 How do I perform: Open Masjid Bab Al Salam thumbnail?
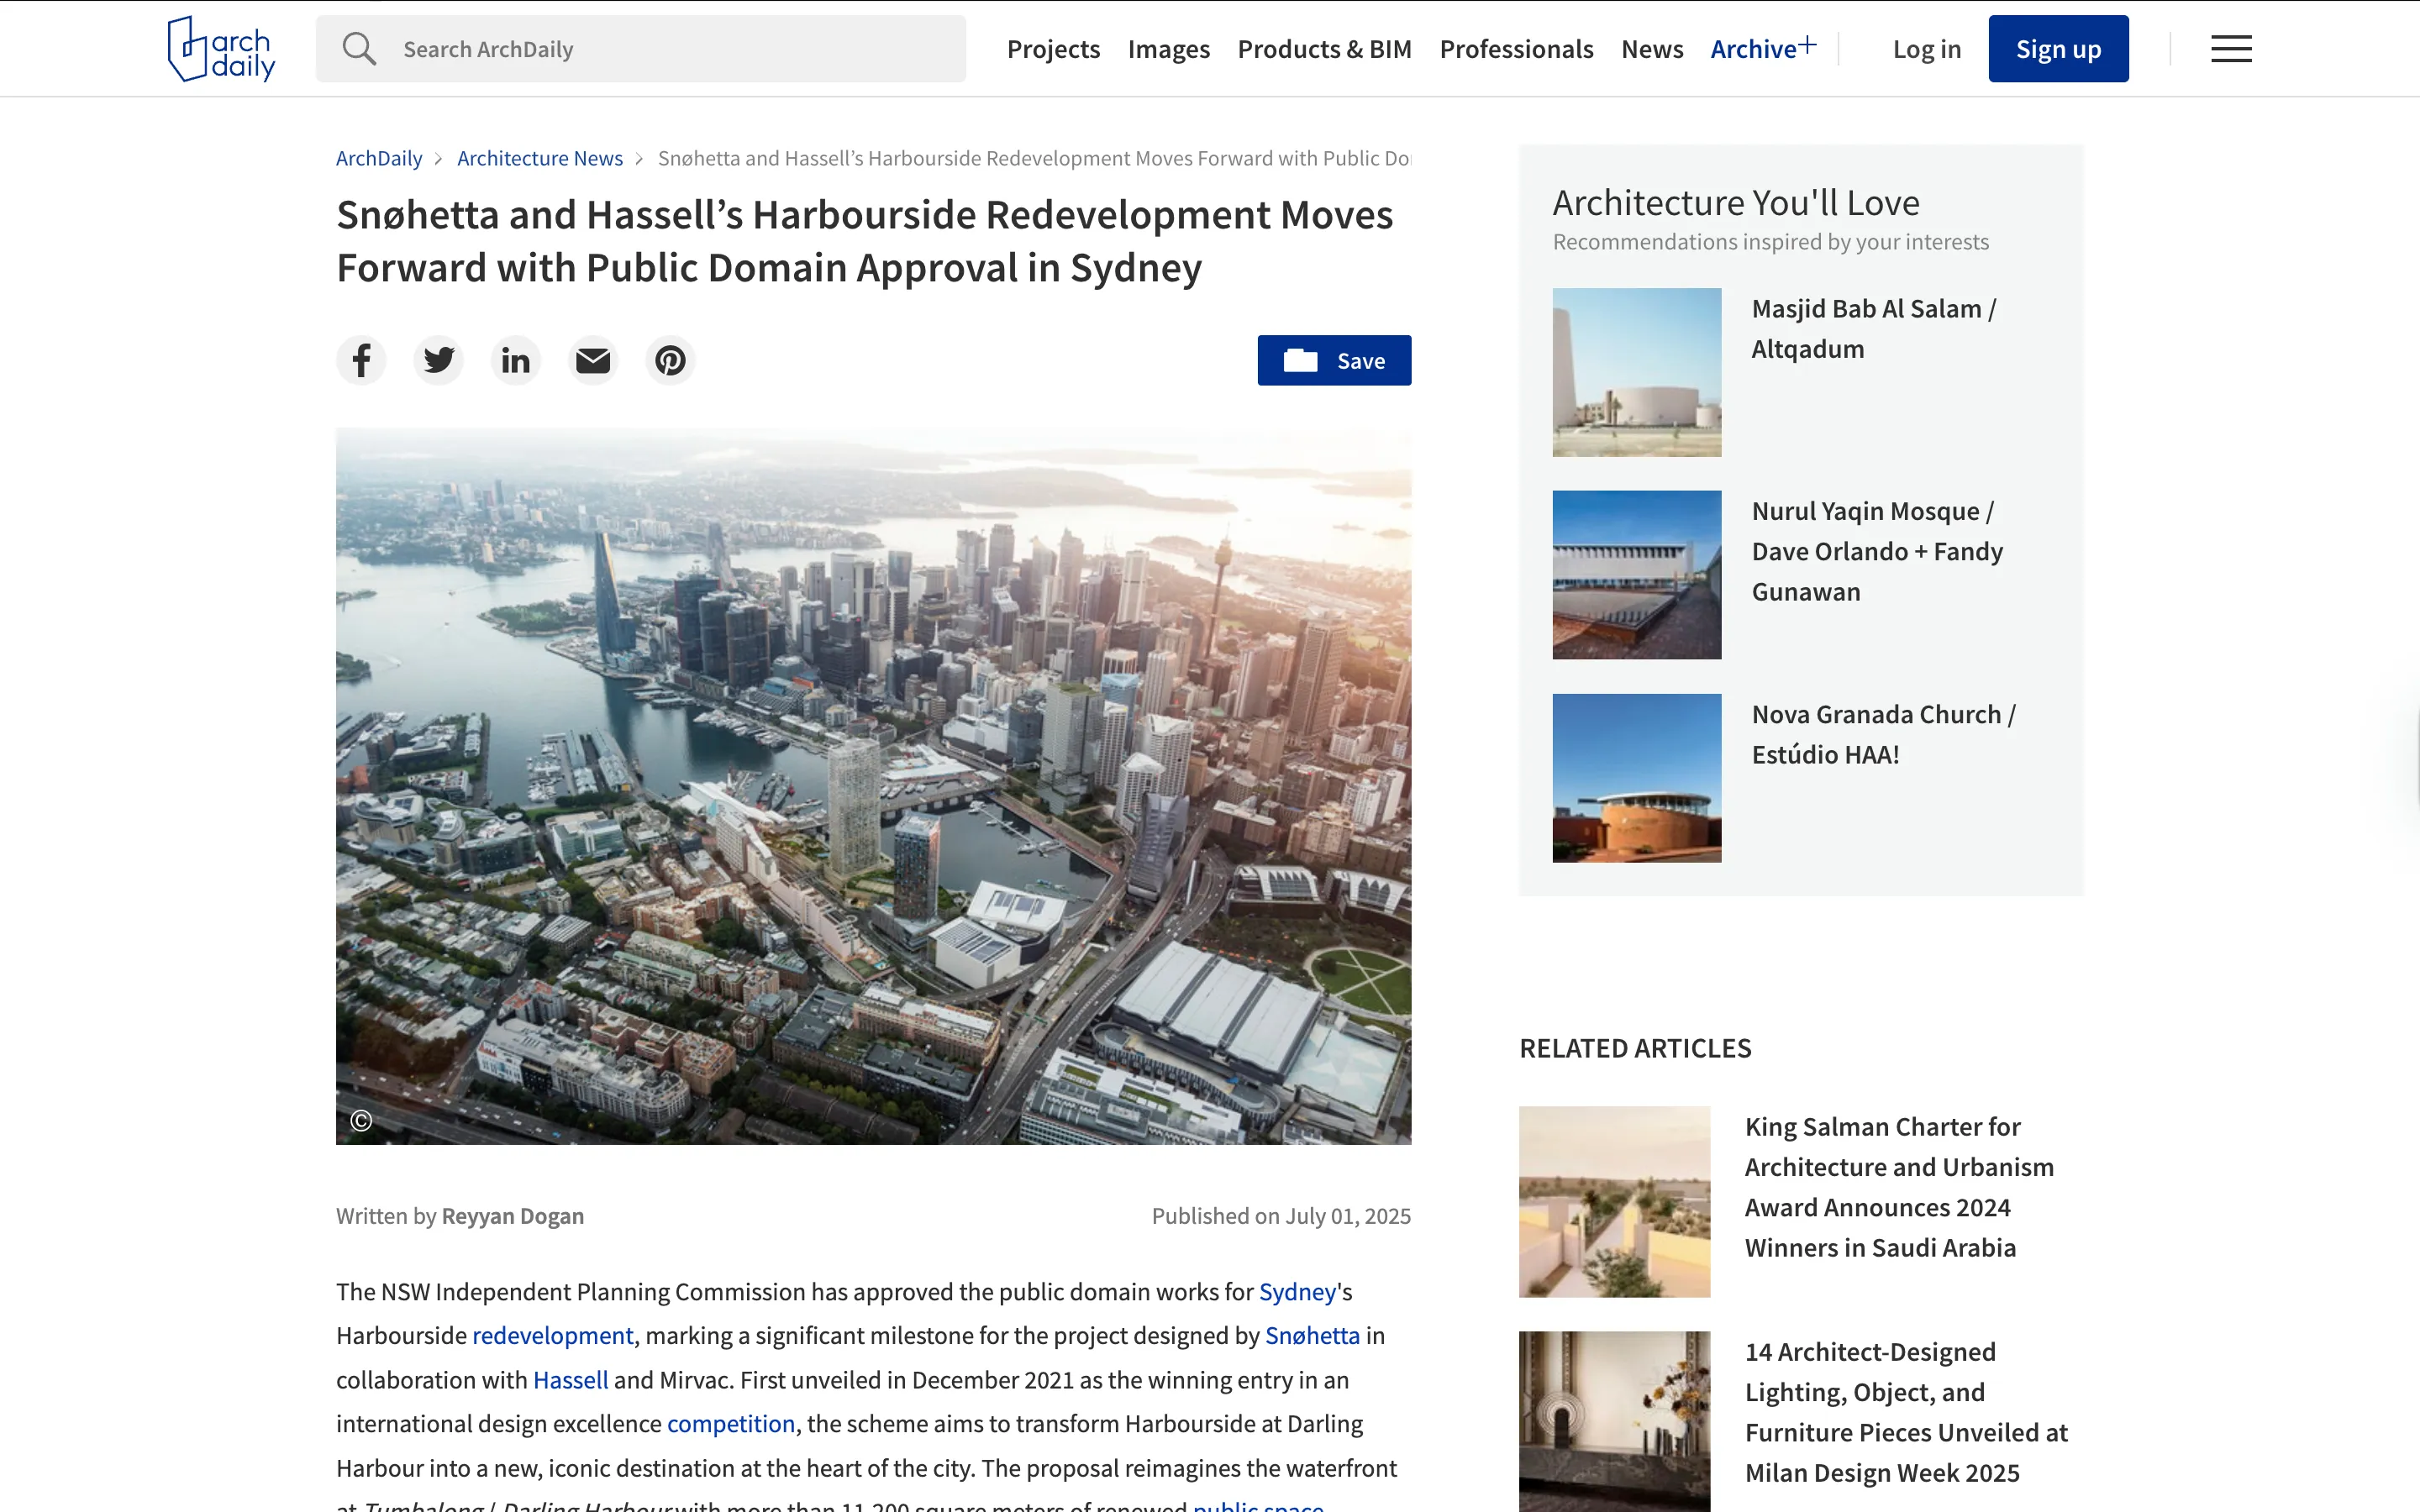1637,372
